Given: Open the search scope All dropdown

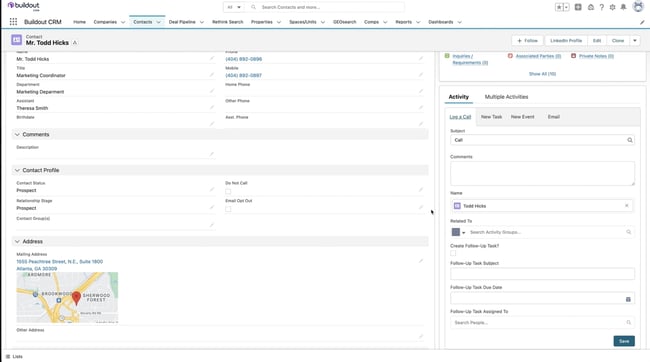Looking at the screenshot, I should point(234,7).
